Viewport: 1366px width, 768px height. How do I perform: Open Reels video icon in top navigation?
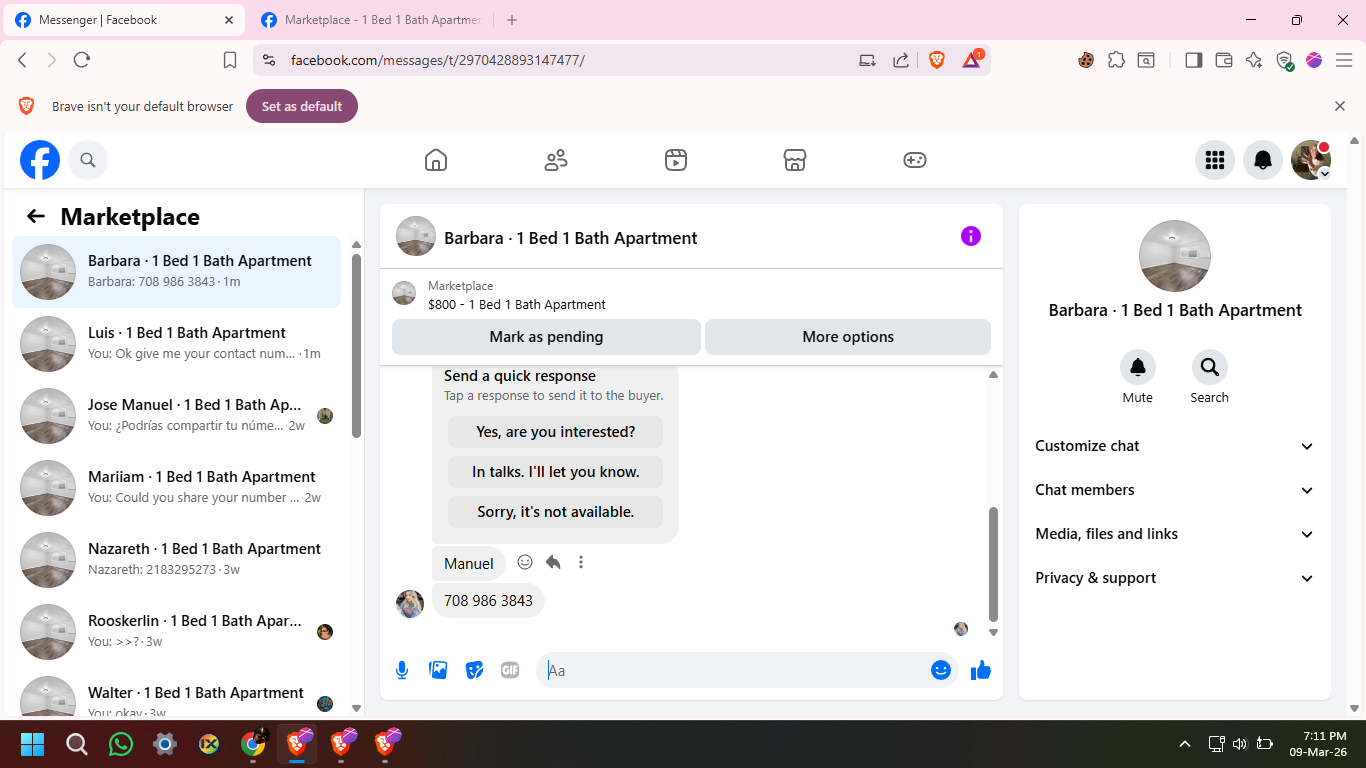pos(676,160)
